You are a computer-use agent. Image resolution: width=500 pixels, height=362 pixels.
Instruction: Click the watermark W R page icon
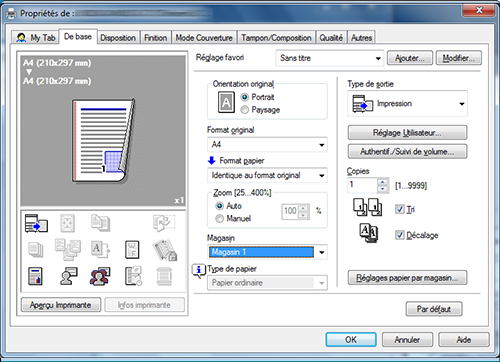(x=132, y=250)
